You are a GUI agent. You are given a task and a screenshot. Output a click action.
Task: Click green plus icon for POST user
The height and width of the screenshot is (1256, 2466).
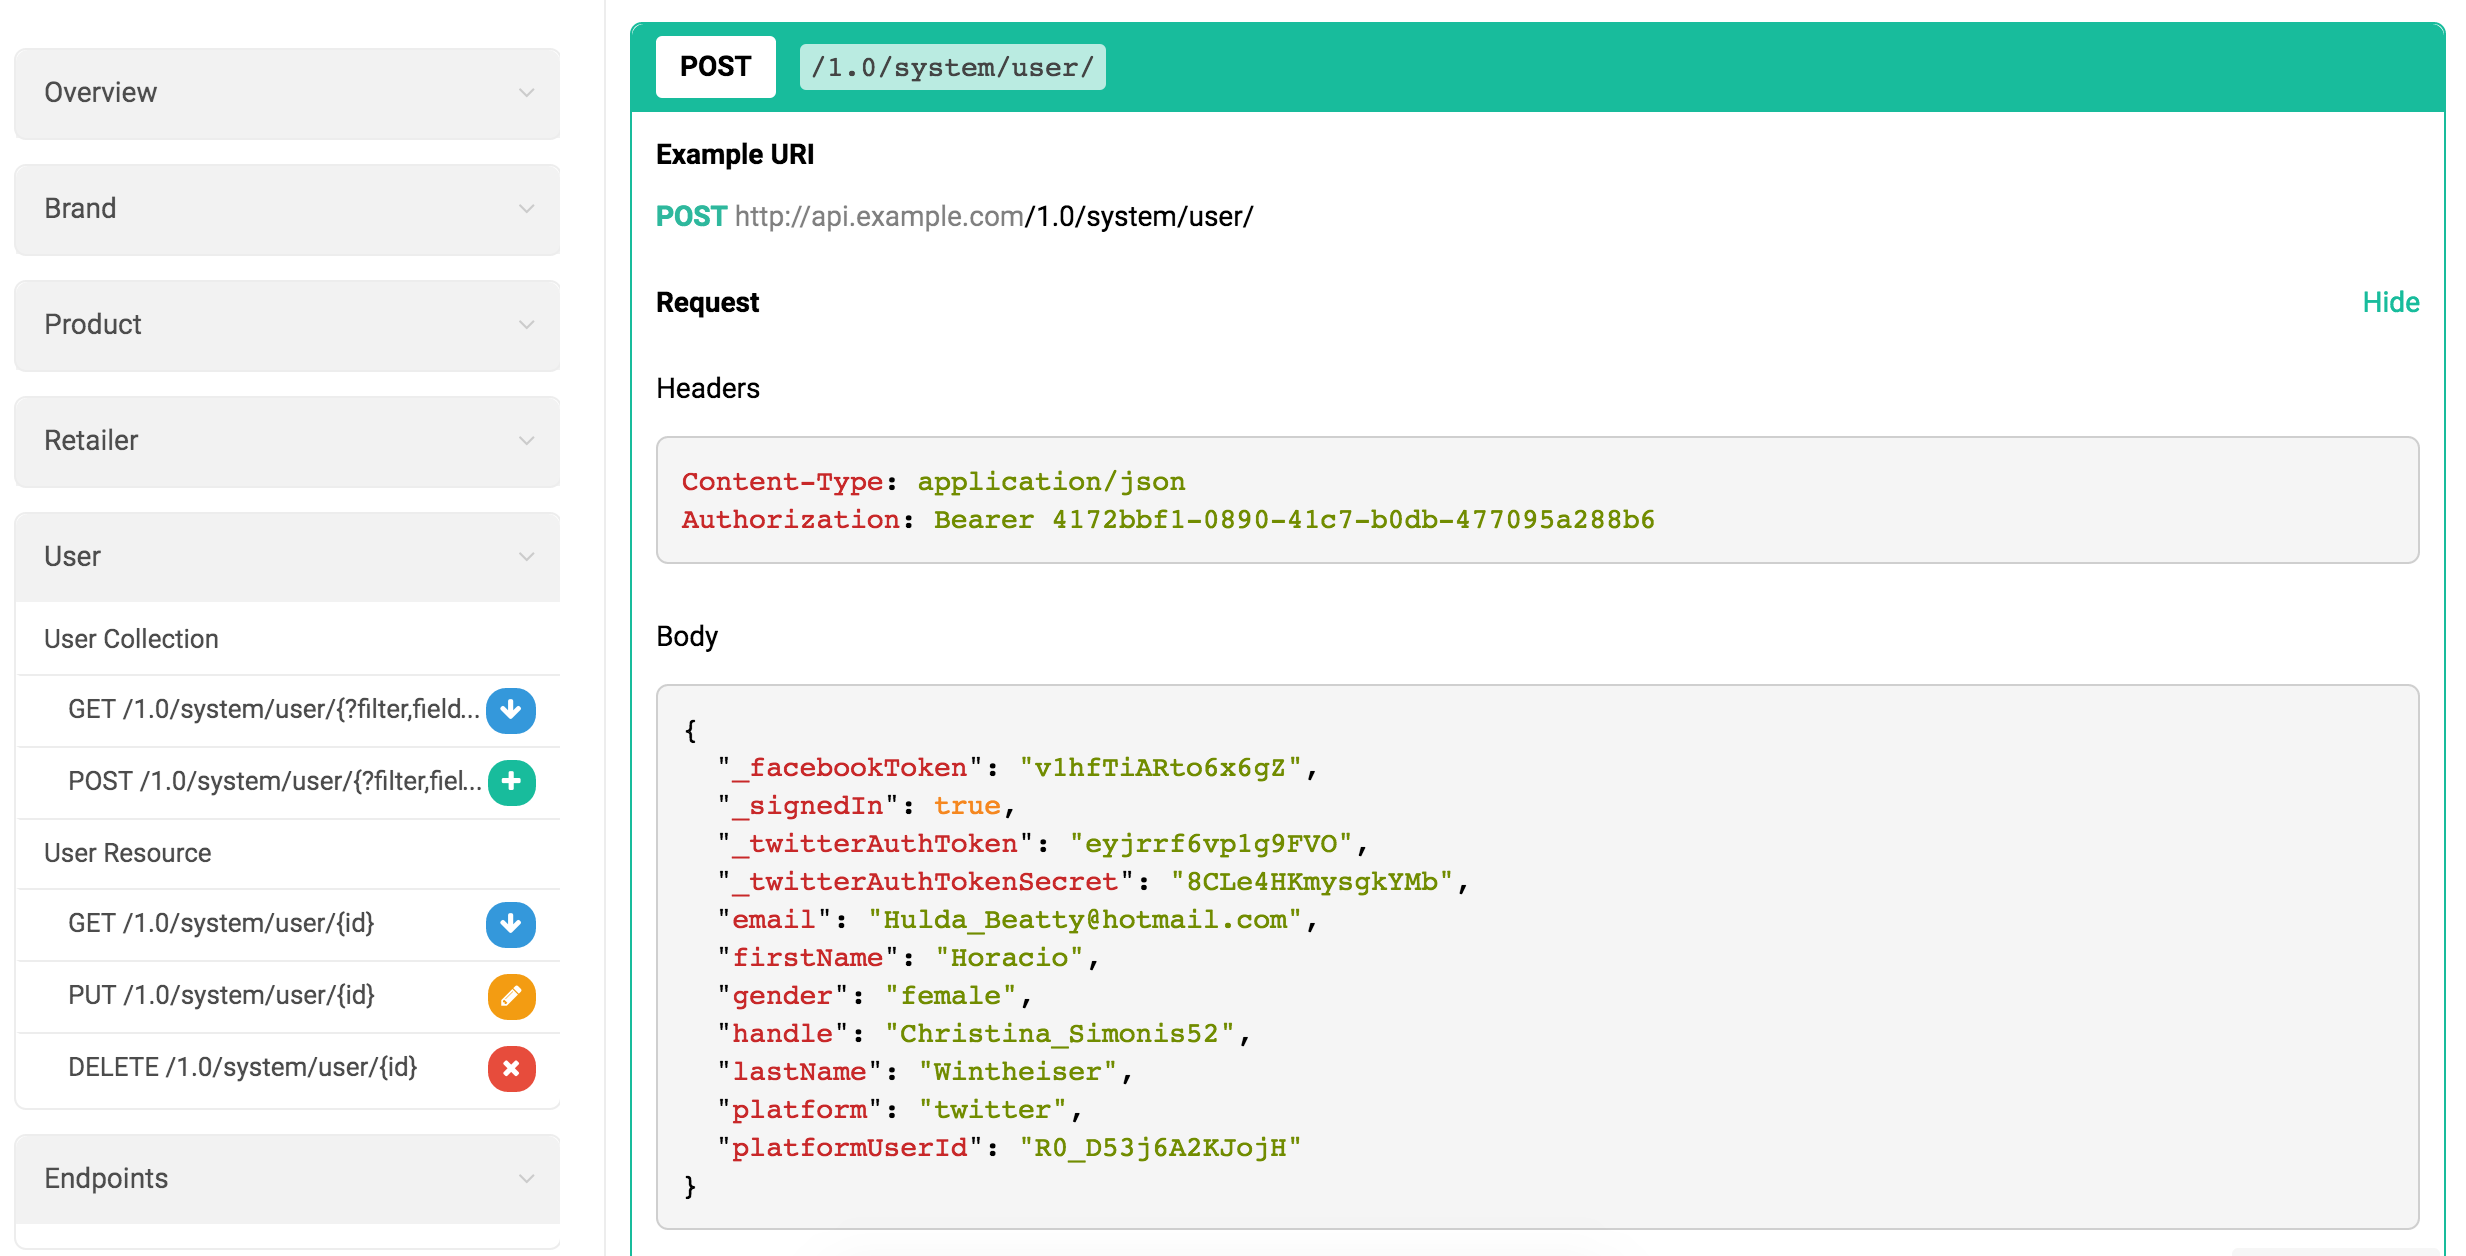click(511, 782)
